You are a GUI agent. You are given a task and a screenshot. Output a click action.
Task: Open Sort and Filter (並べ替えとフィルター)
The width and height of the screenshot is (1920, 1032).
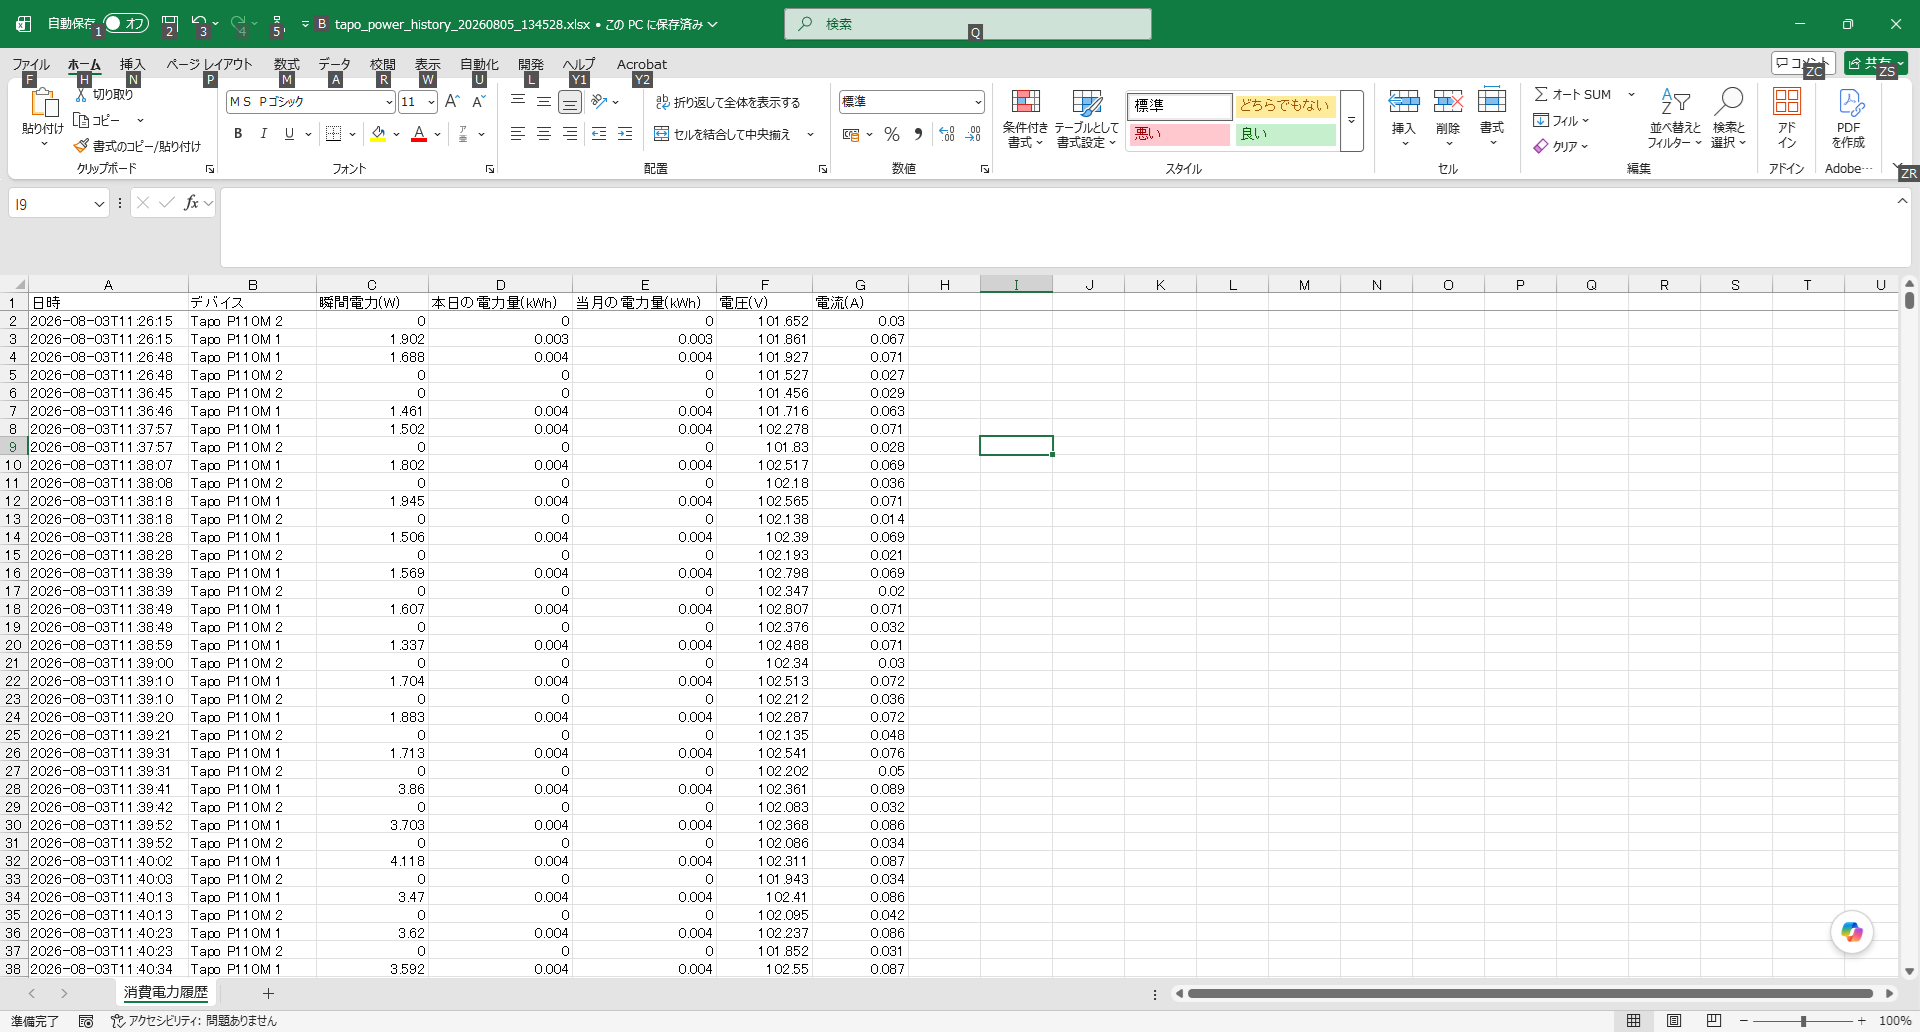pos(1675,119)
